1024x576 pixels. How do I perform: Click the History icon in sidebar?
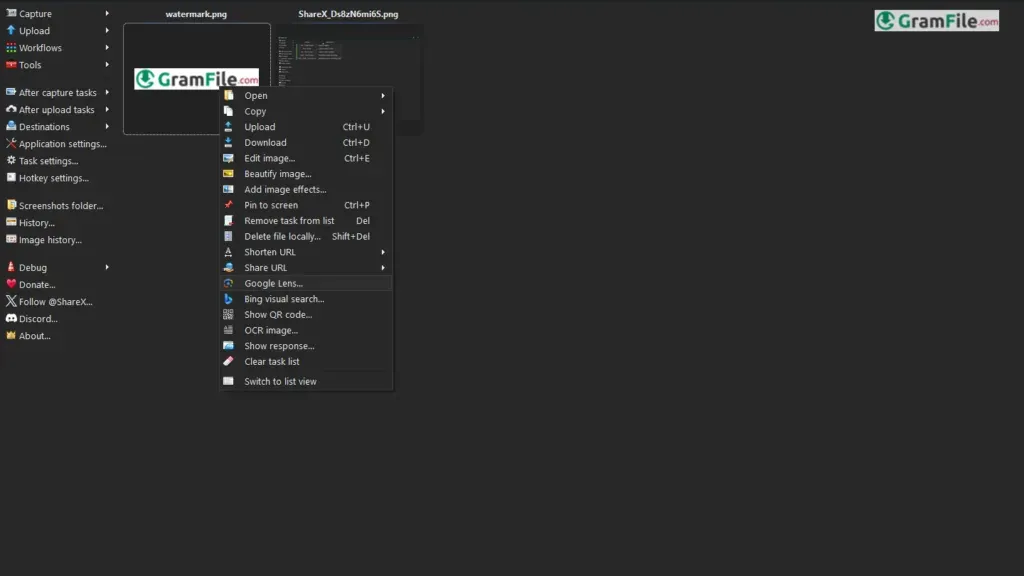[x=11, y=222]
